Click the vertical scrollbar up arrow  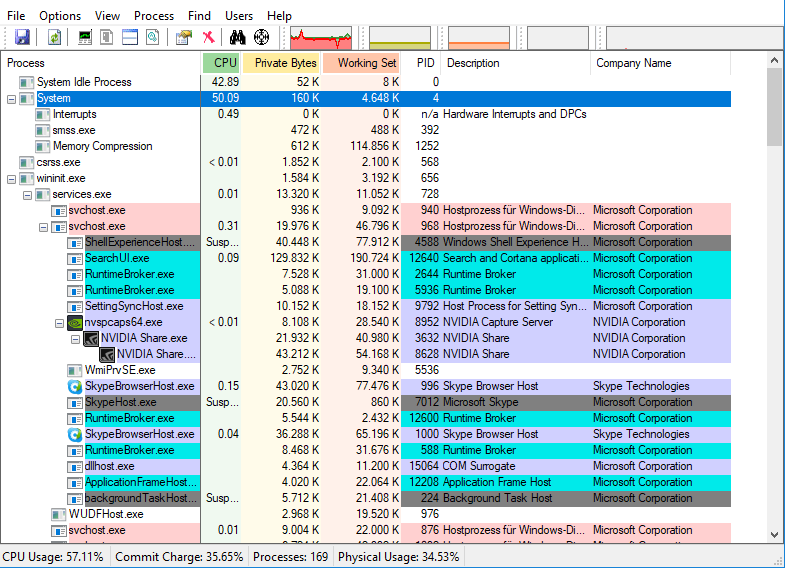(x=774, y=61)
